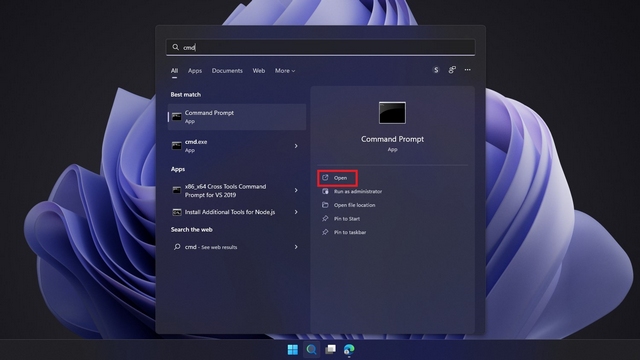Click the magnifier icon in search box
The width and height of the screenshot is (640, 360).
[176, 47]
